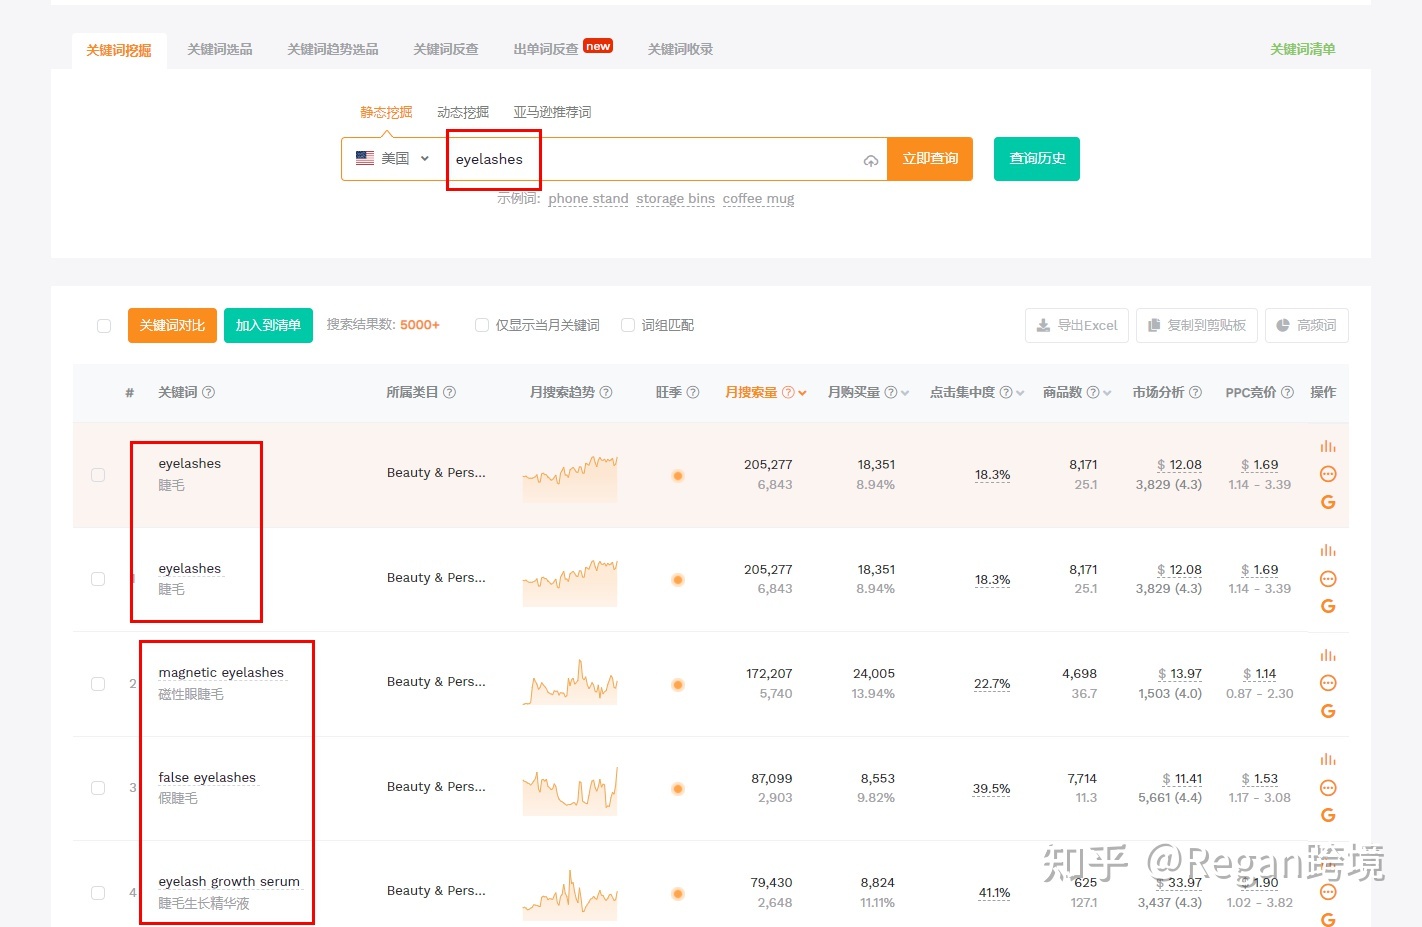
Task: Open the 美国 country dropdown
Action: 393,159
